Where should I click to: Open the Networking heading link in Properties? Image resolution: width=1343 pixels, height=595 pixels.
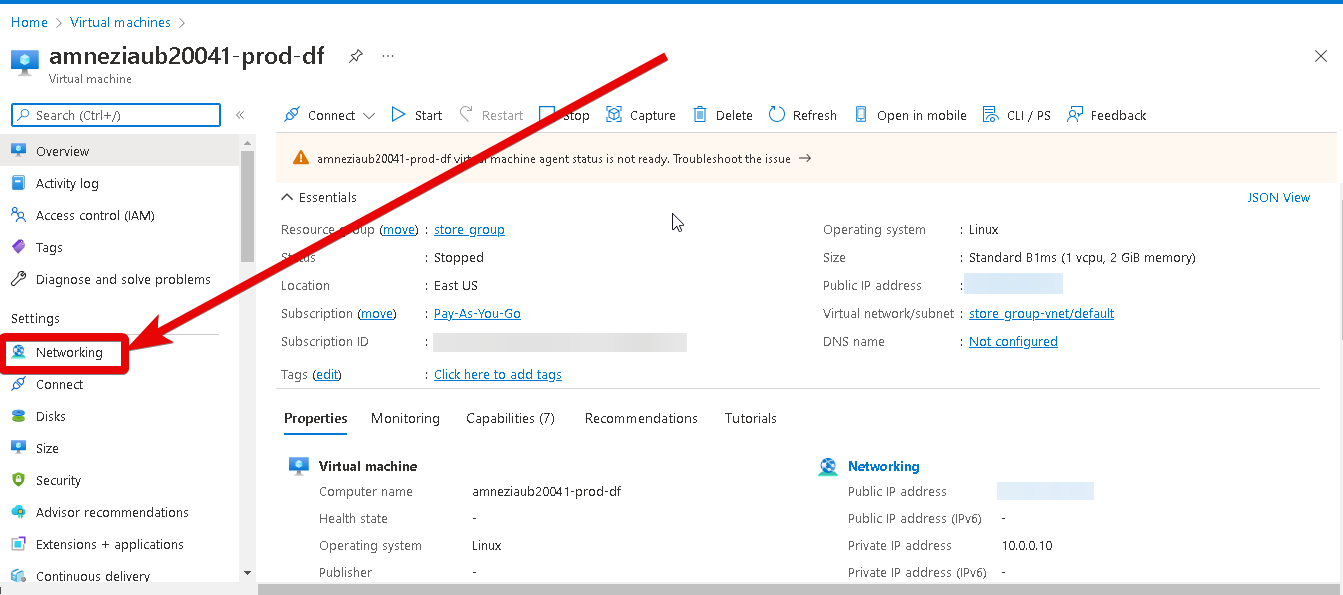pyautogui.click(x=883, y=466)
